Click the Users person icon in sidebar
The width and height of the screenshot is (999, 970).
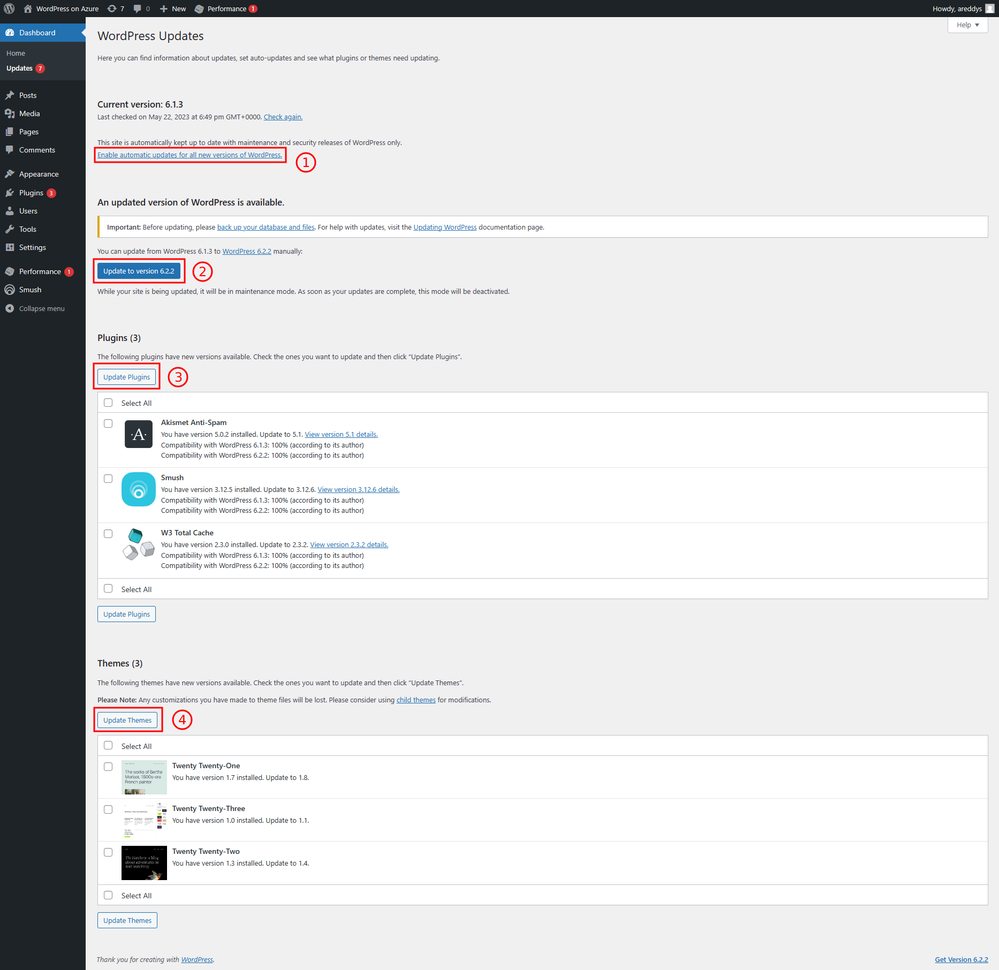[10, 211]
